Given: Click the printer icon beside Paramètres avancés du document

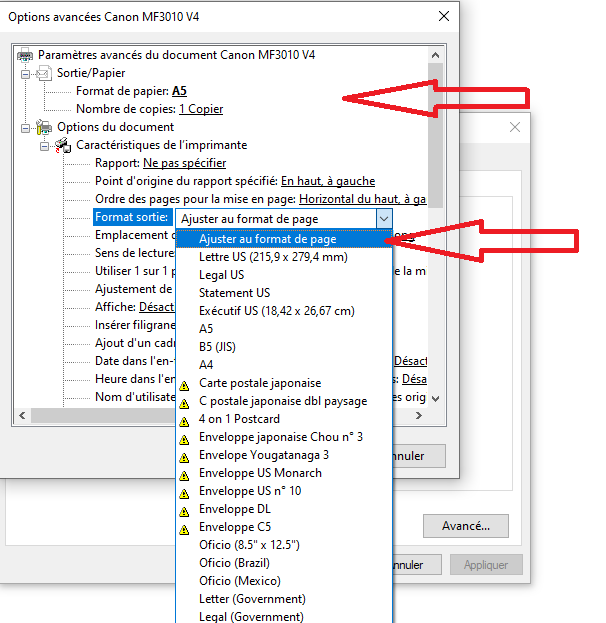Looking at the screenshot, I should click(26, 55).
